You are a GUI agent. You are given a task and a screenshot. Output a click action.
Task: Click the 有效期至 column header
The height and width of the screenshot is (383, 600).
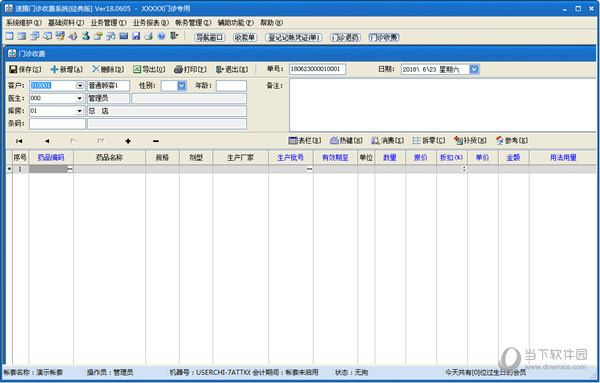(x=335, y=158)
